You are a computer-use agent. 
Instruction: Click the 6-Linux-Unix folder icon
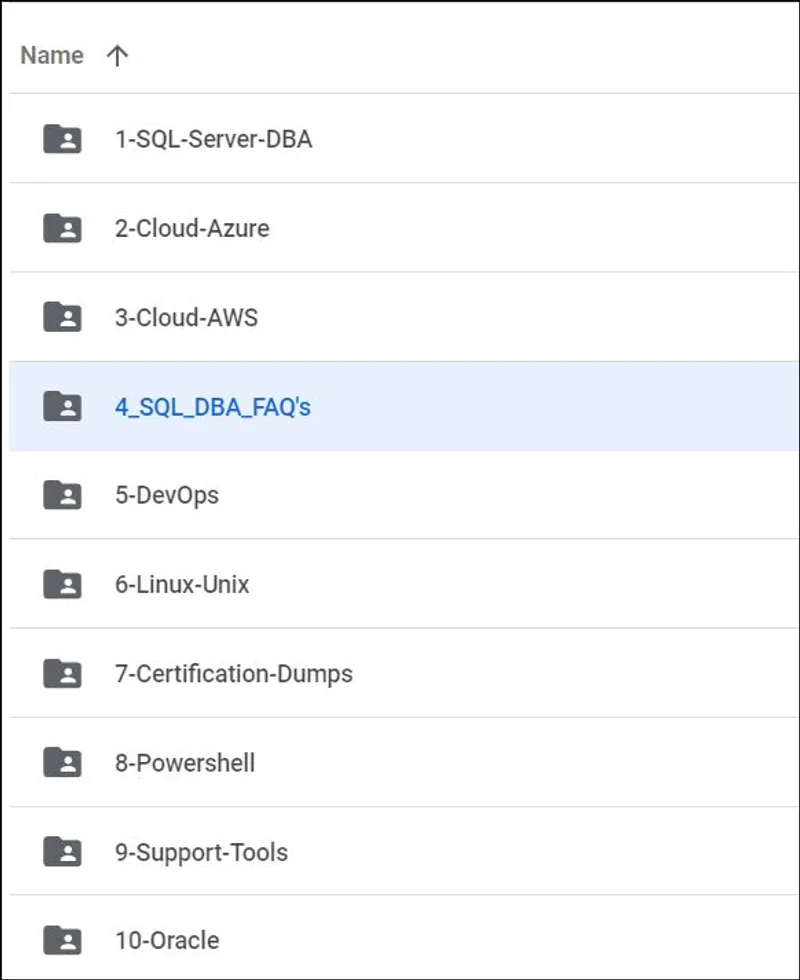[x=62, y=584]
